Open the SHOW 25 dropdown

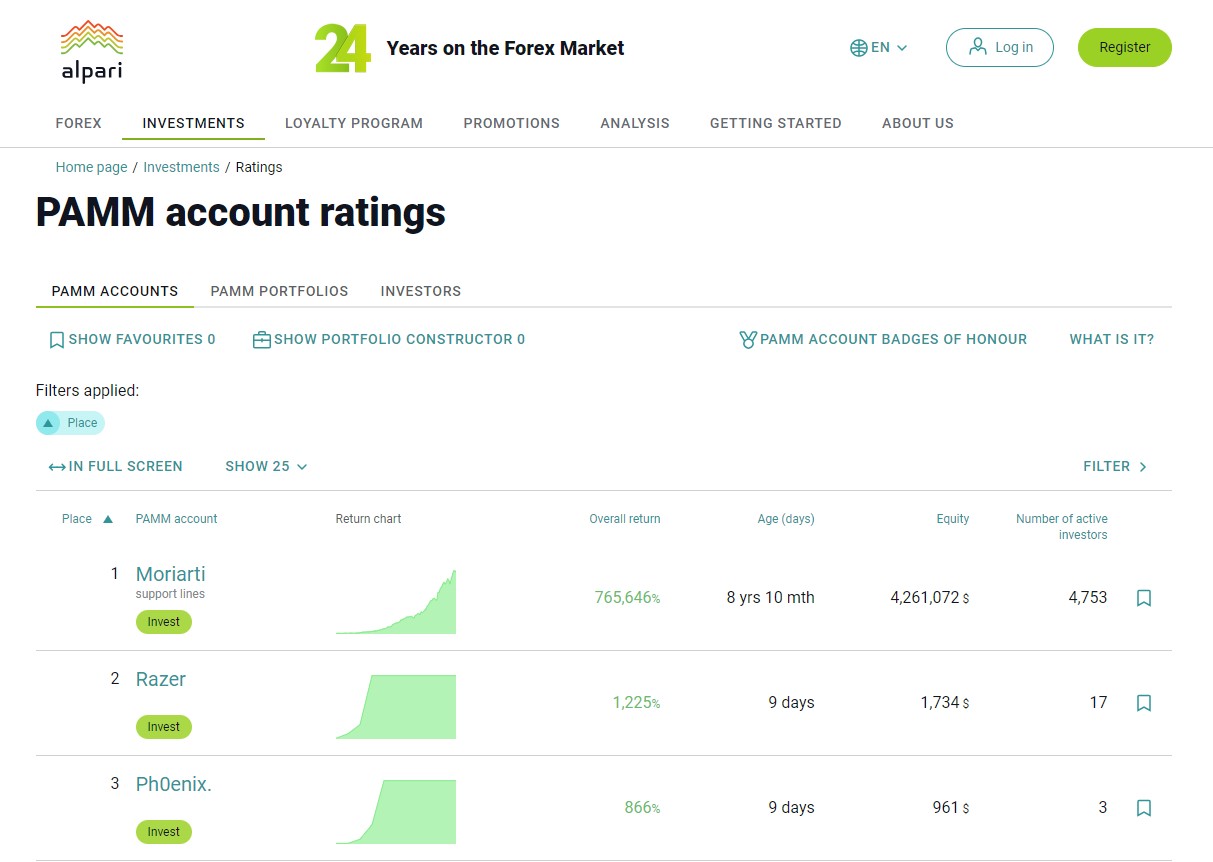266,466
